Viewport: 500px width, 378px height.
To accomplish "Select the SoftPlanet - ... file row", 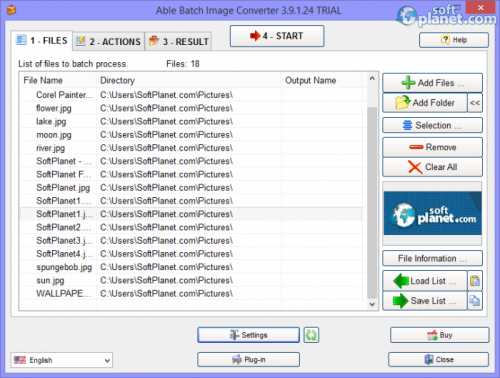I will tap(191, 161).
